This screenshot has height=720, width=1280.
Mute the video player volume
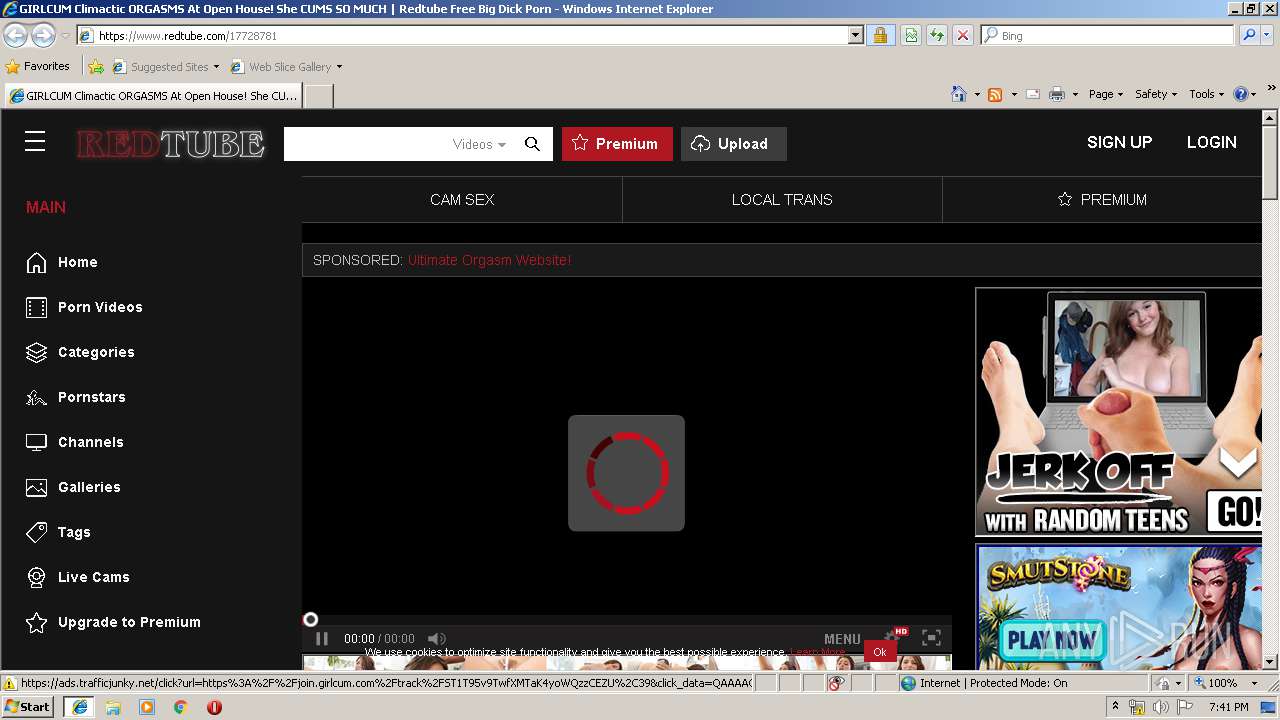click(436, 638)
